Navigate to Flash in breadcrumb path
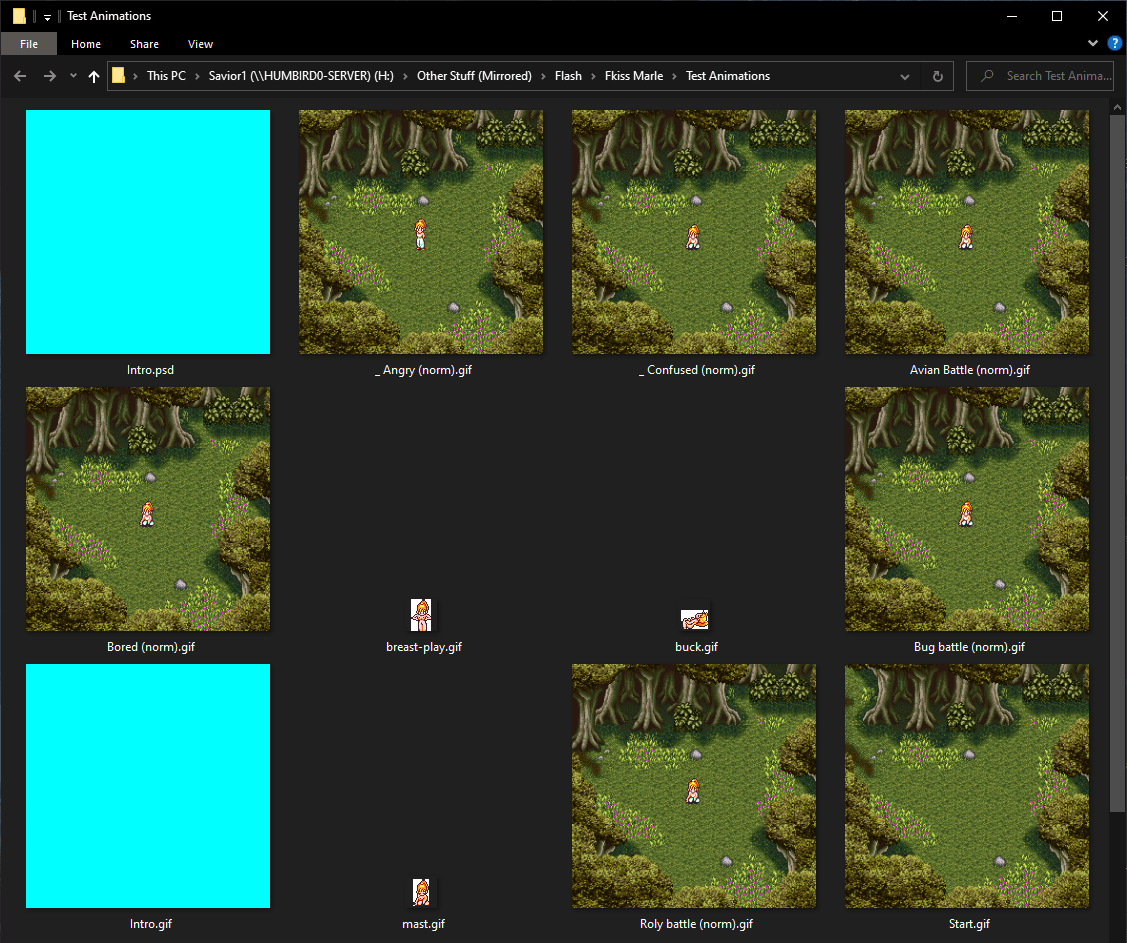Image resolution: width=1127 pixels, height=943 pixels. coord(568,76)
